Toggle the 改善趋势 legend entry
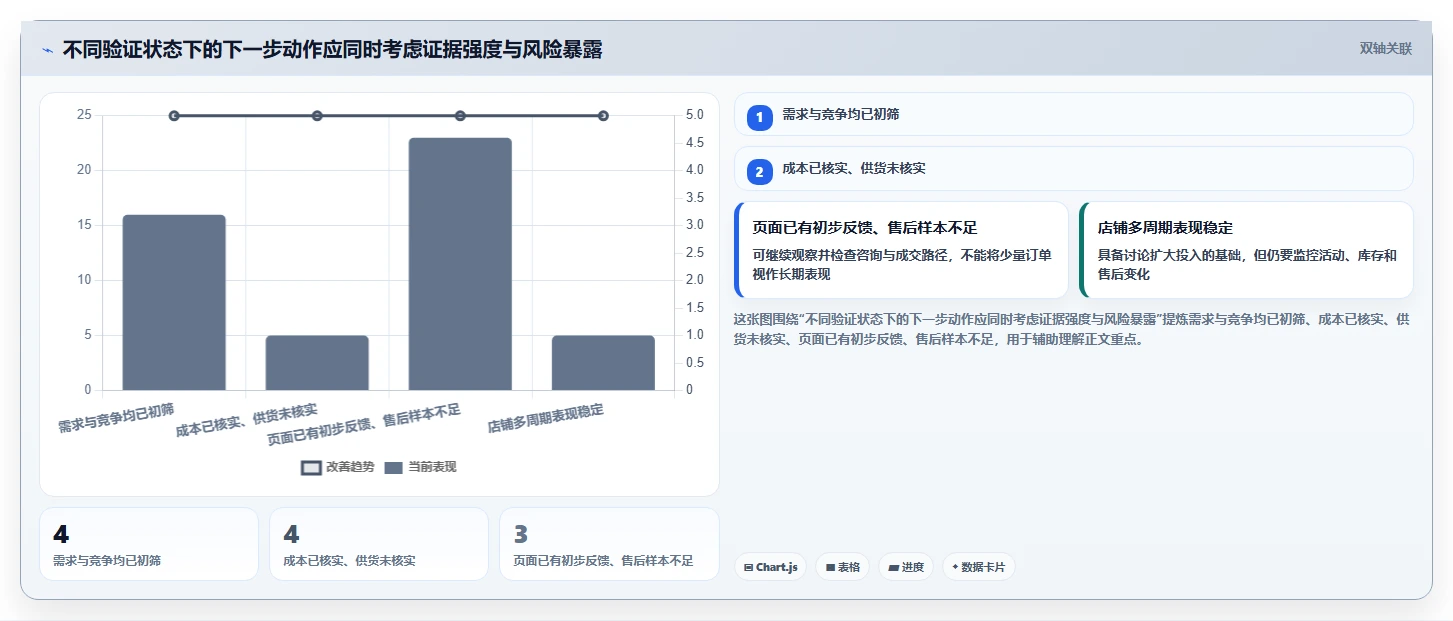This screenshot has height=621, width=1453. (x=338, y=467)
